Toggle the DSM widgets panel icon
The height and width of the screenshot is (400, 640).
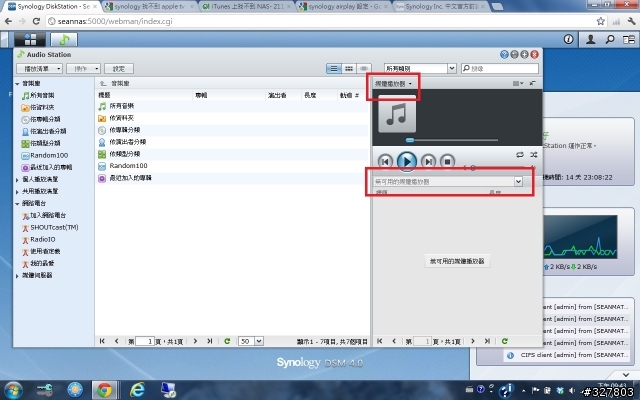[629, 39]
